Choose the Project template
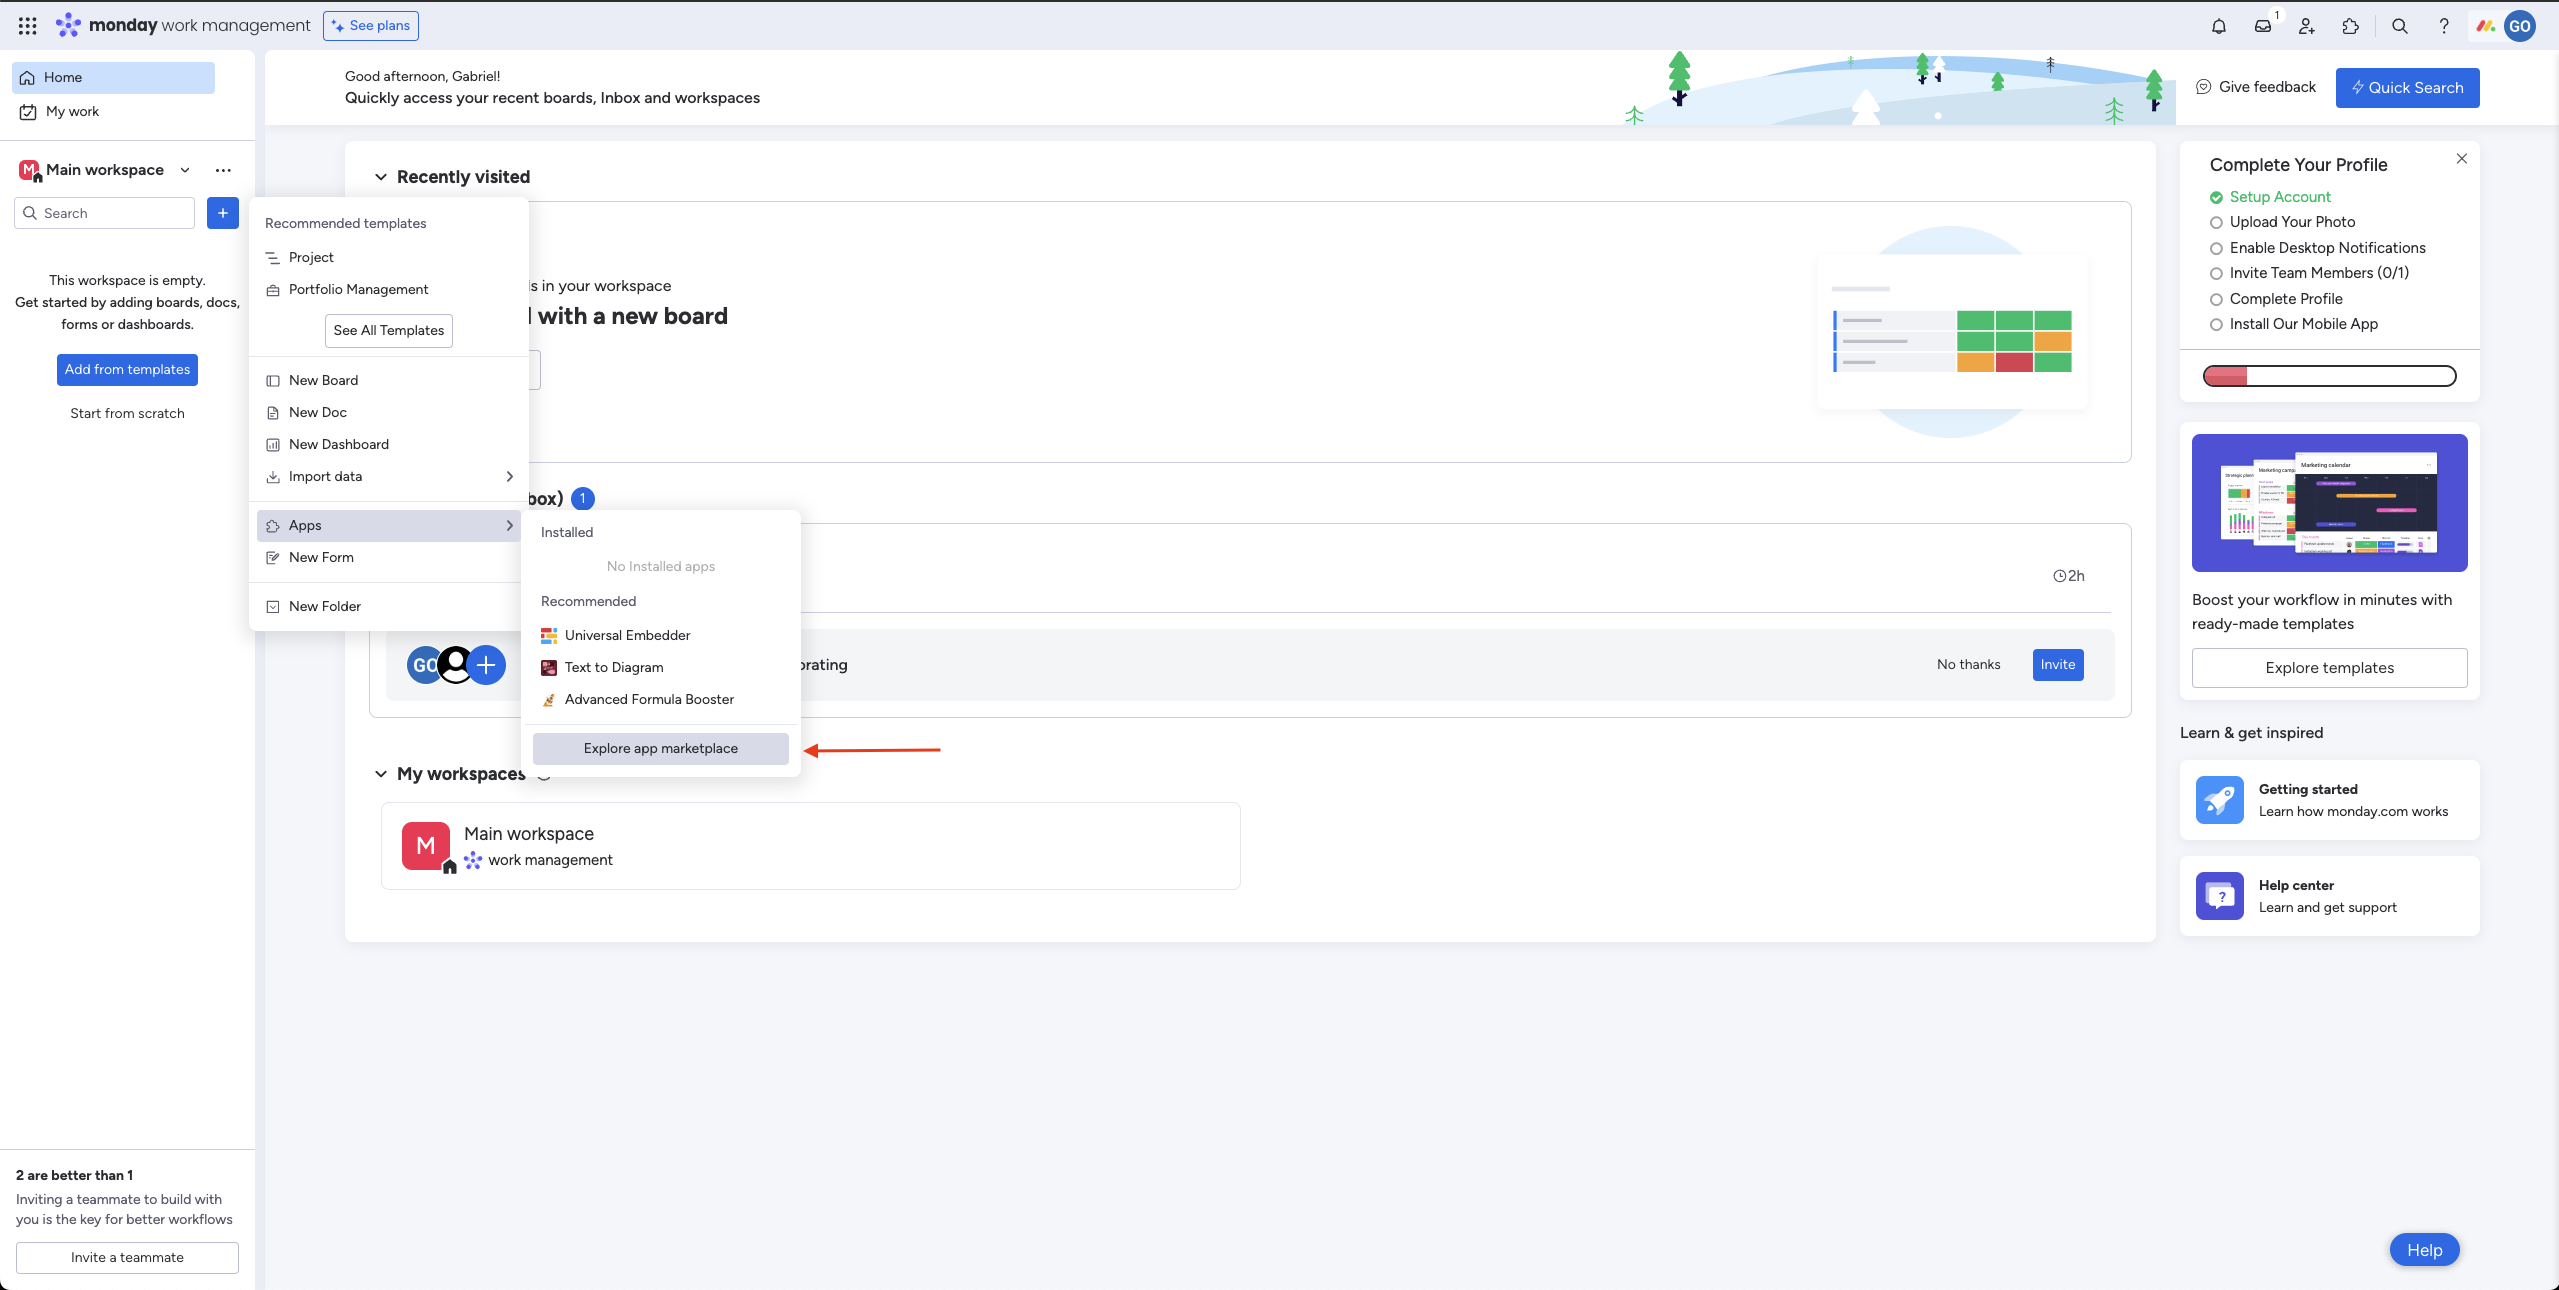2559x1290 pixels. 389,258
